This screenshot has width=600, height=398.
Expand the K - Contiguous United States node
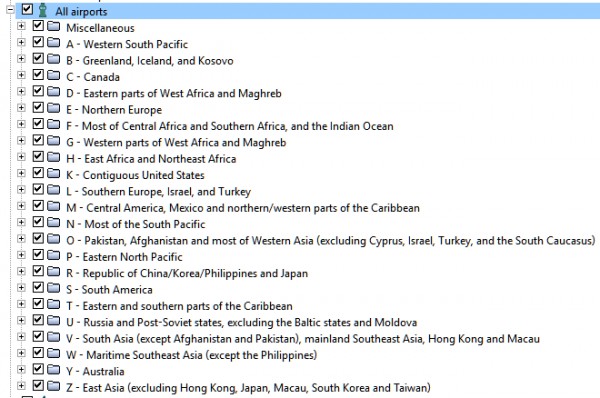point(21,173)
